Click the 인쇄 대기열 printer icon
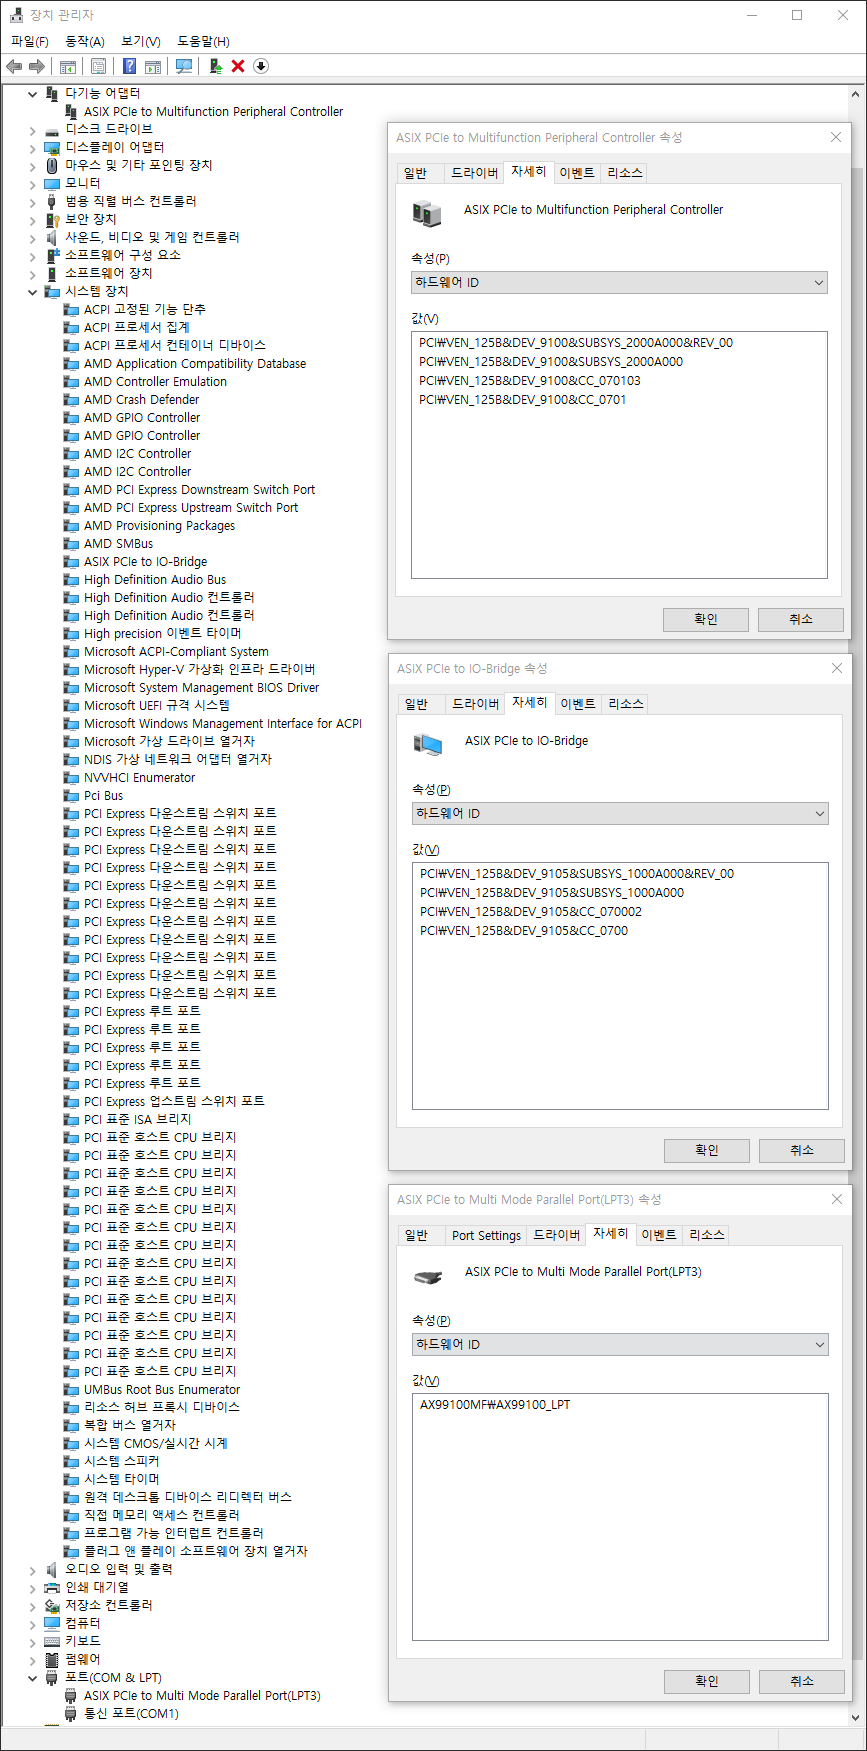This screenshot has height=1751, width=867. 52,1588
